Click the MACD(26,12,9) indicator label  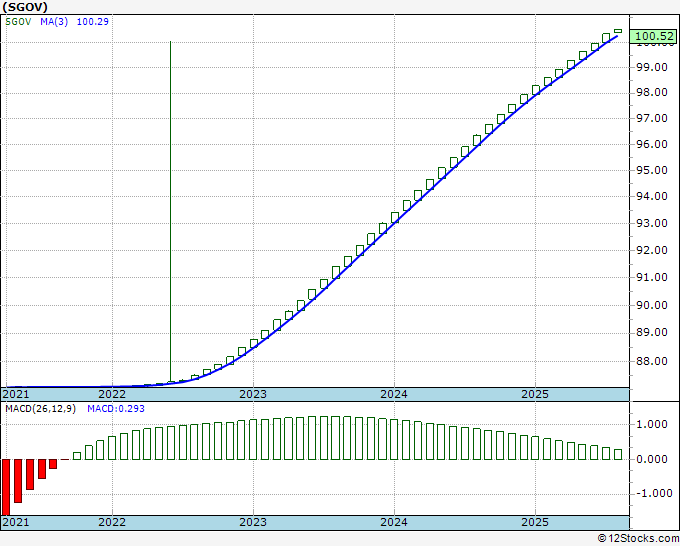[x=40, y=409]
